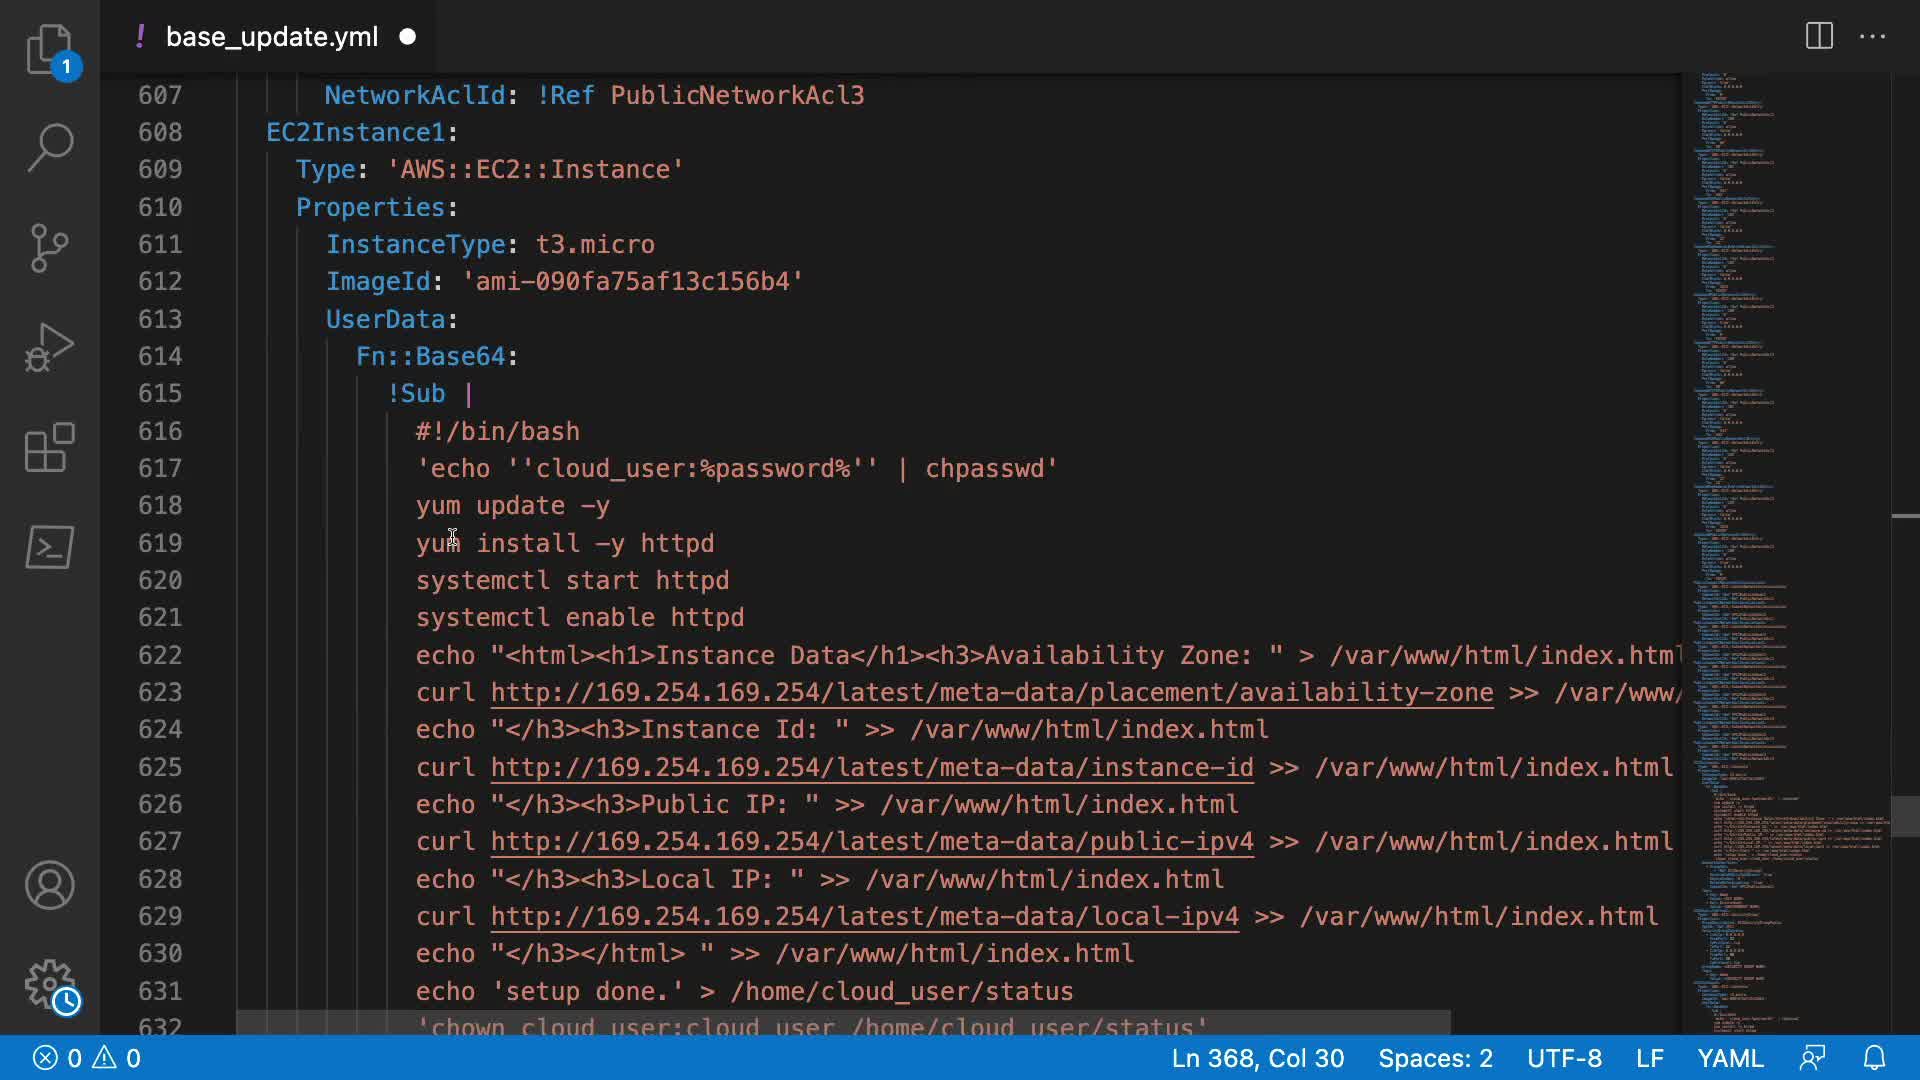Open the Run and Debug view
Viewport: 1920px width, 1080px height.
pos(49,347)
